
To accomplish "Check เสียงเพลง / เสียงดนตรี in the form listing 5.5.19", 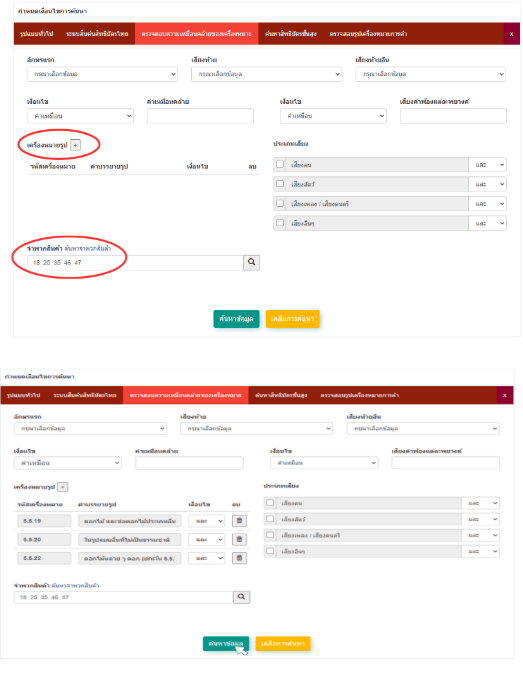I will coord(270,535).
